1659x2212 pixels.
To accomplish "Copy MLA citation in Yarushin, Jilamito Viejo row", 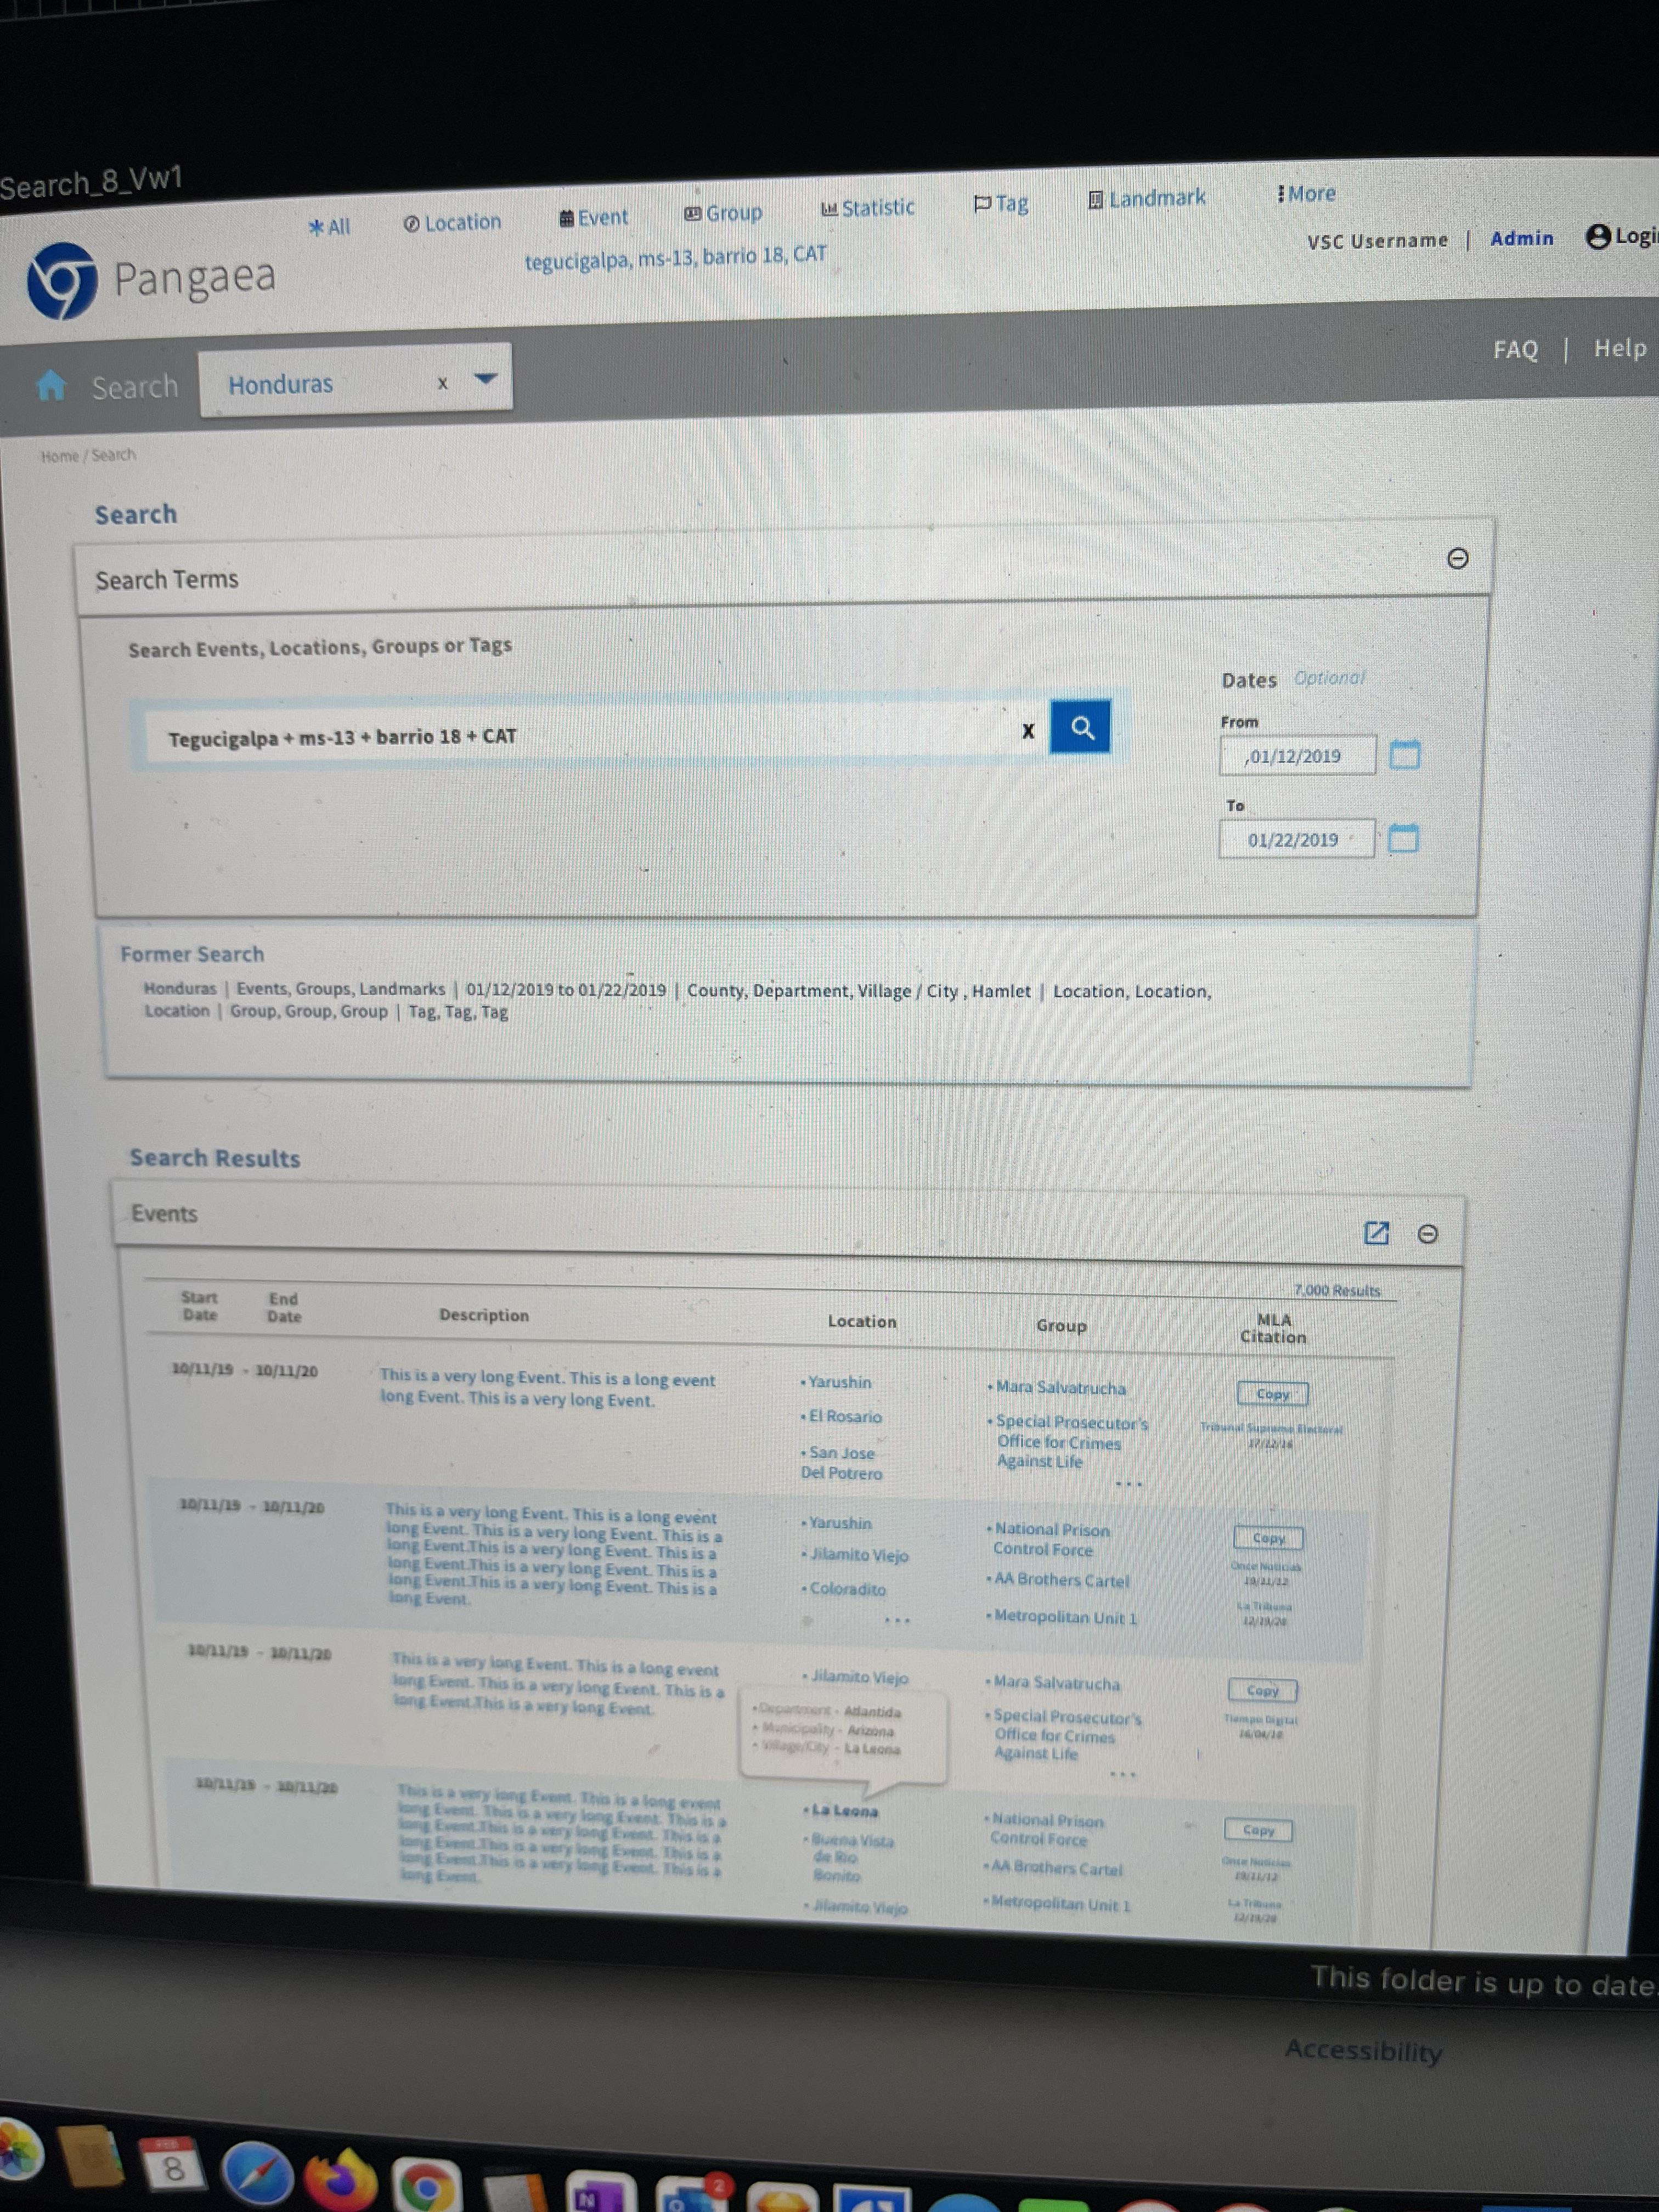I will pyautogui.click(x=1268, y=1538).
